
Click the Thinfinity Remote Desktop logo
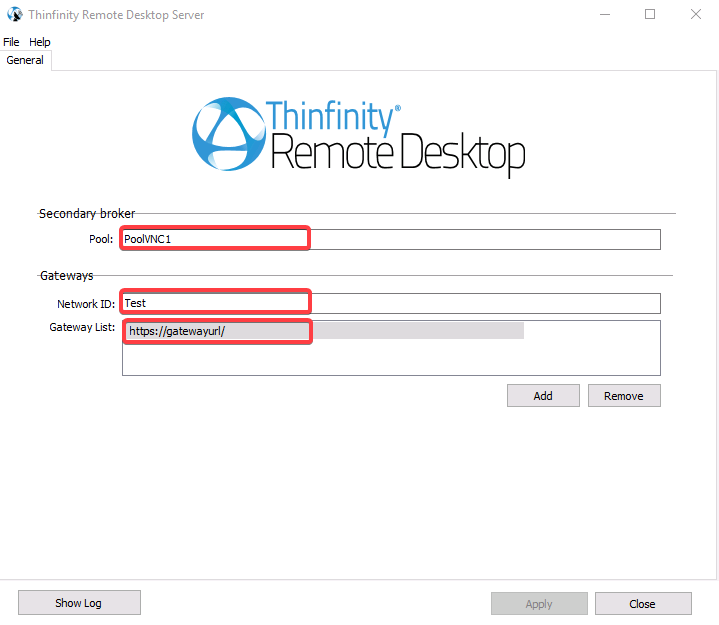359,136
